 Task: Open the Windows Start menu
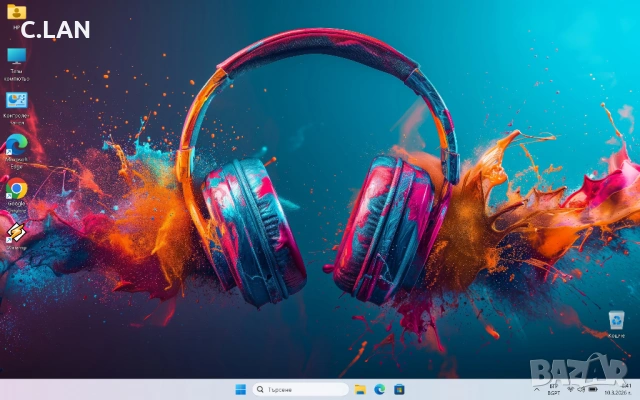pyautogui.click(x=240, y=389)
